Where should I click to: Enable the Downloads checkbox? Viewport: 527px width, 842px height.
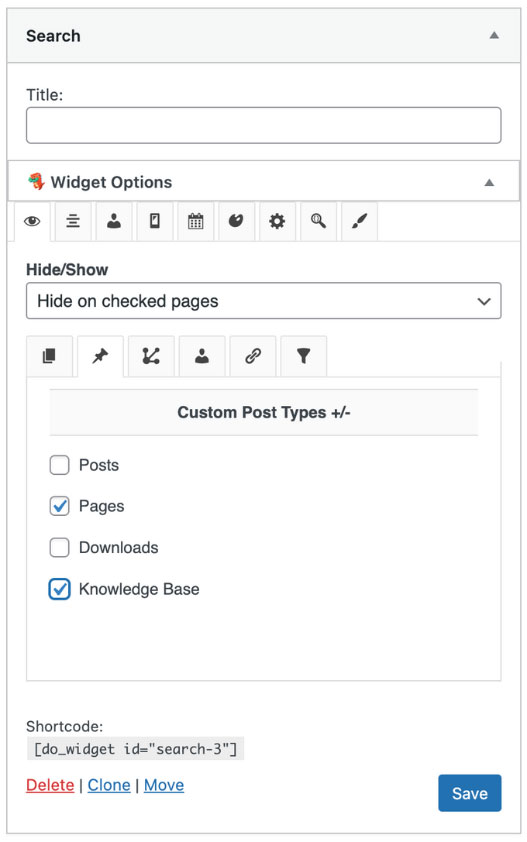pyautogui.click(x=60, y=548)
